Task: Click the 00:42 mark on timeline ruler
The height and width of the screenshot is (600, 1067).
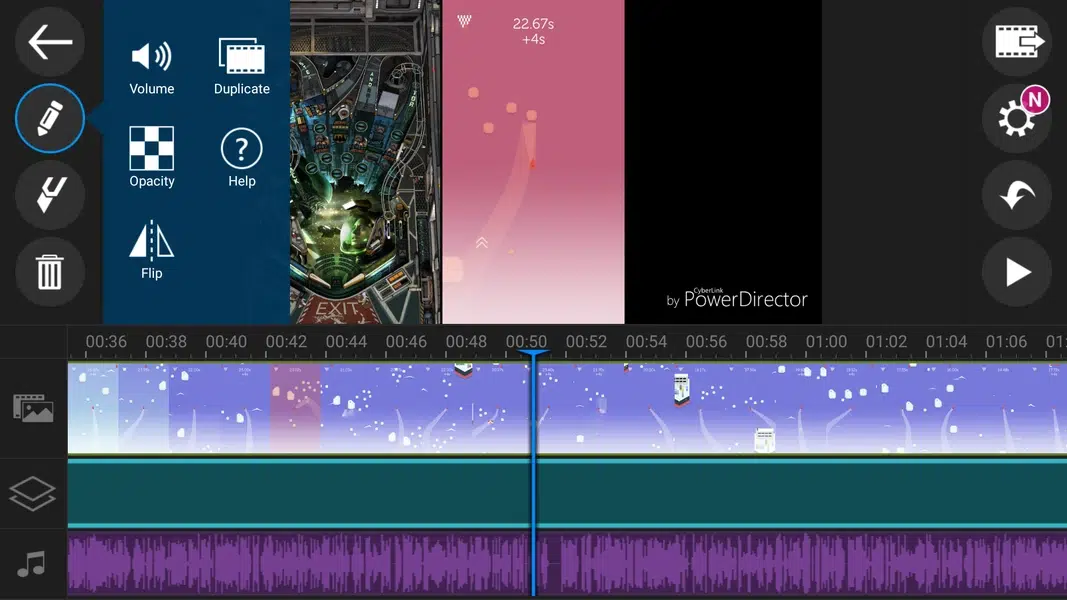Action: pyautogui.click(x=287, y=341)
